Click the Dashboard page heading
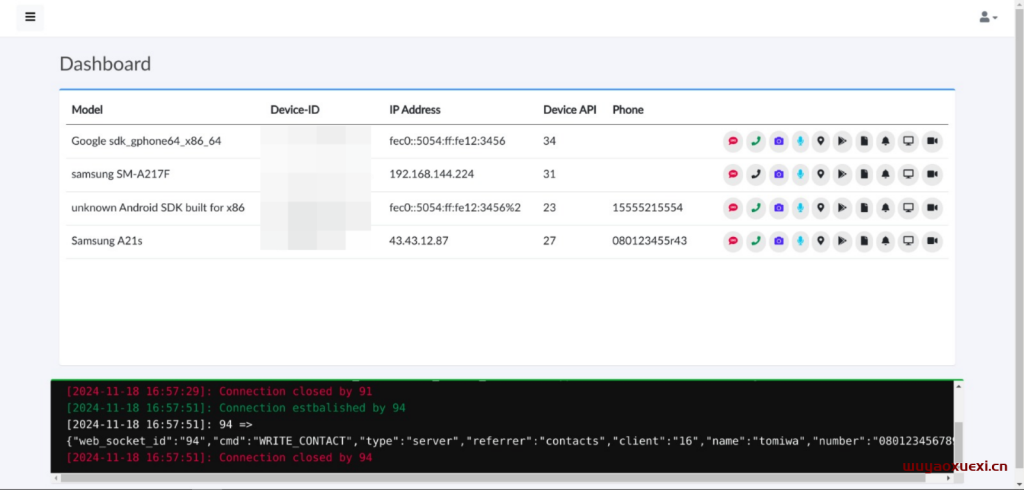 (x=105, y=63)
